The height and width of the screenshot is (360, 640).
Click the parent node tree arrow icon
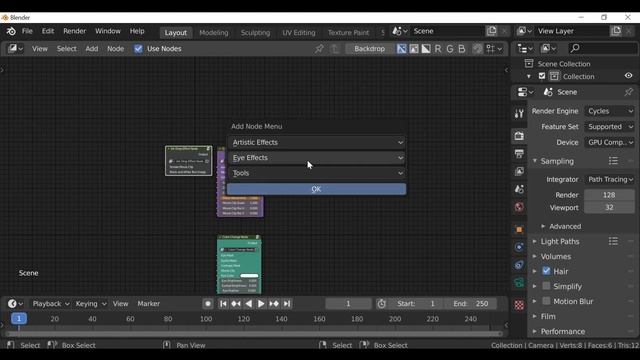[x=335, y=49]
